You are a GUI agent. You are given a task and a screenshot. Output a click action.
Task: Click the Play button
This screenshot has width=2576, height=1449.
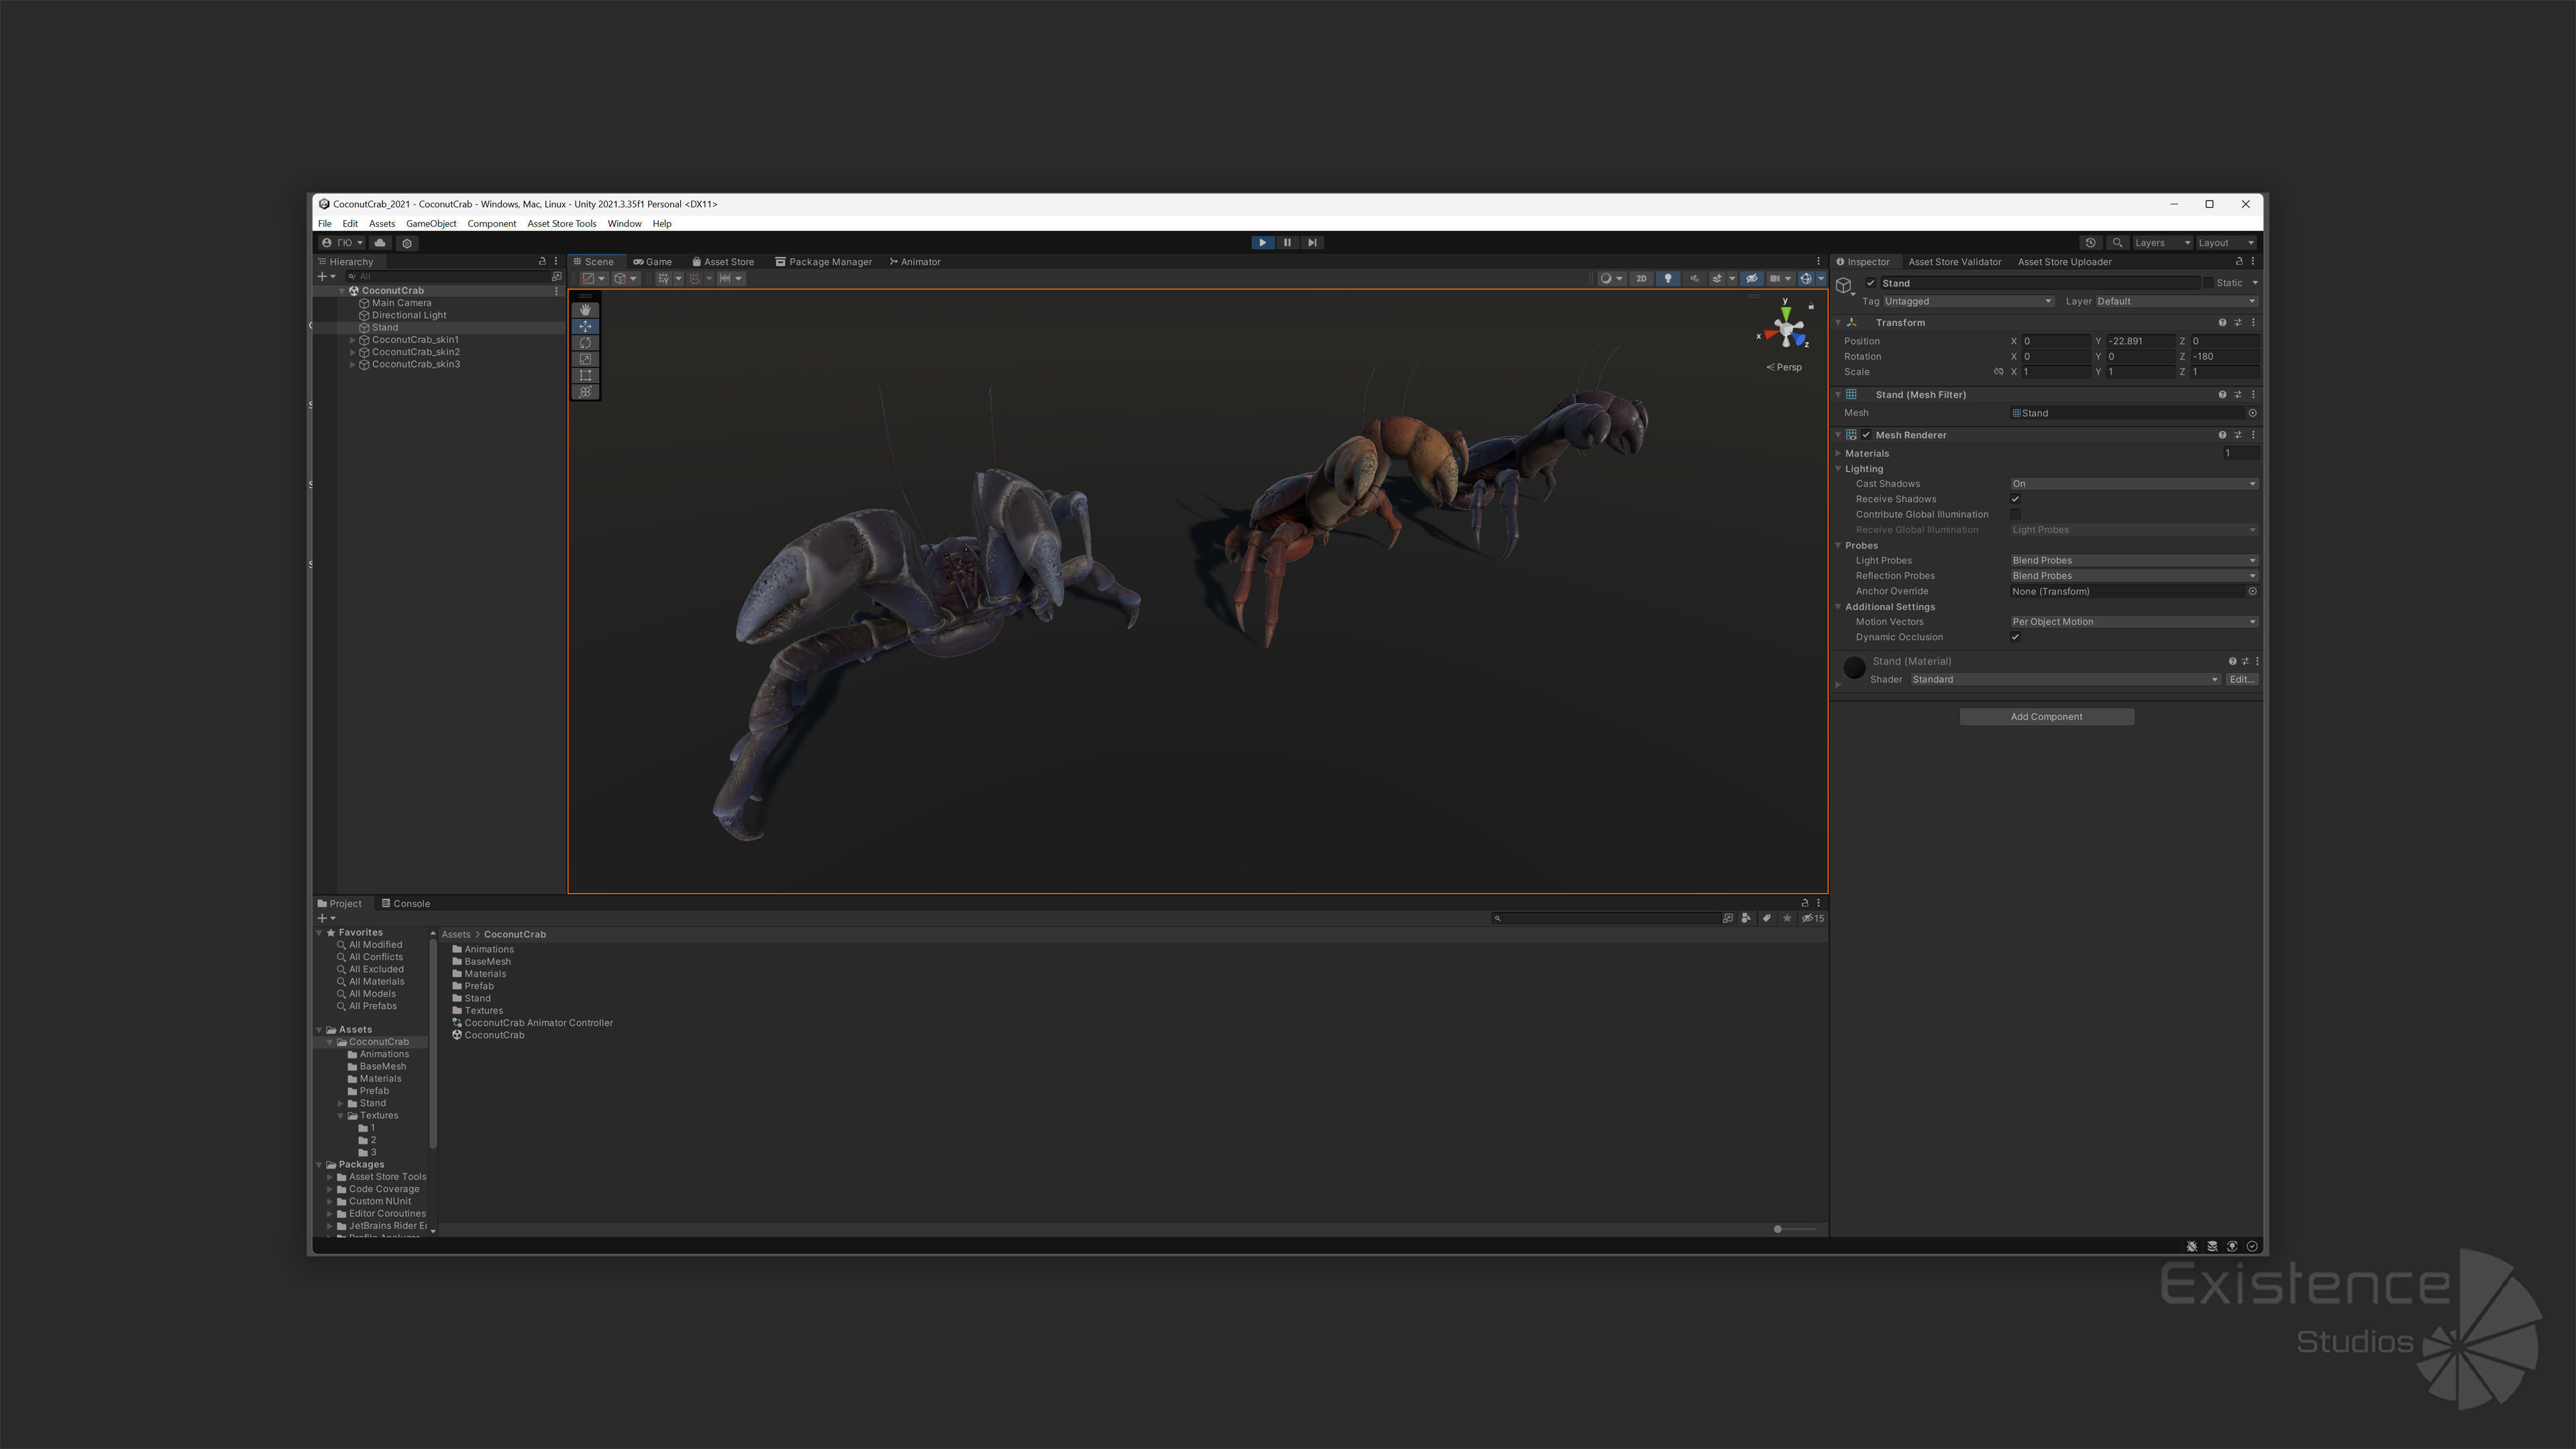[1262, 243]
